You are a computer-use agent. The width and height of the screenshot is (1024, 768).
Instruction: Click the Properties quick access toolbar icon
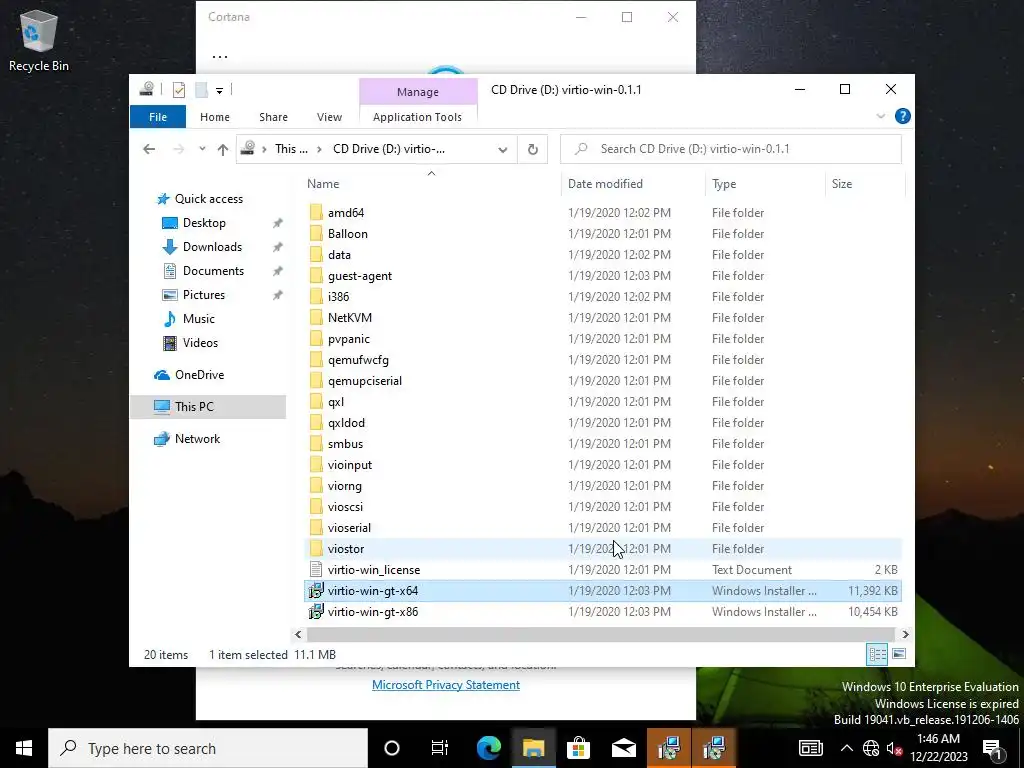pos(178,90)
